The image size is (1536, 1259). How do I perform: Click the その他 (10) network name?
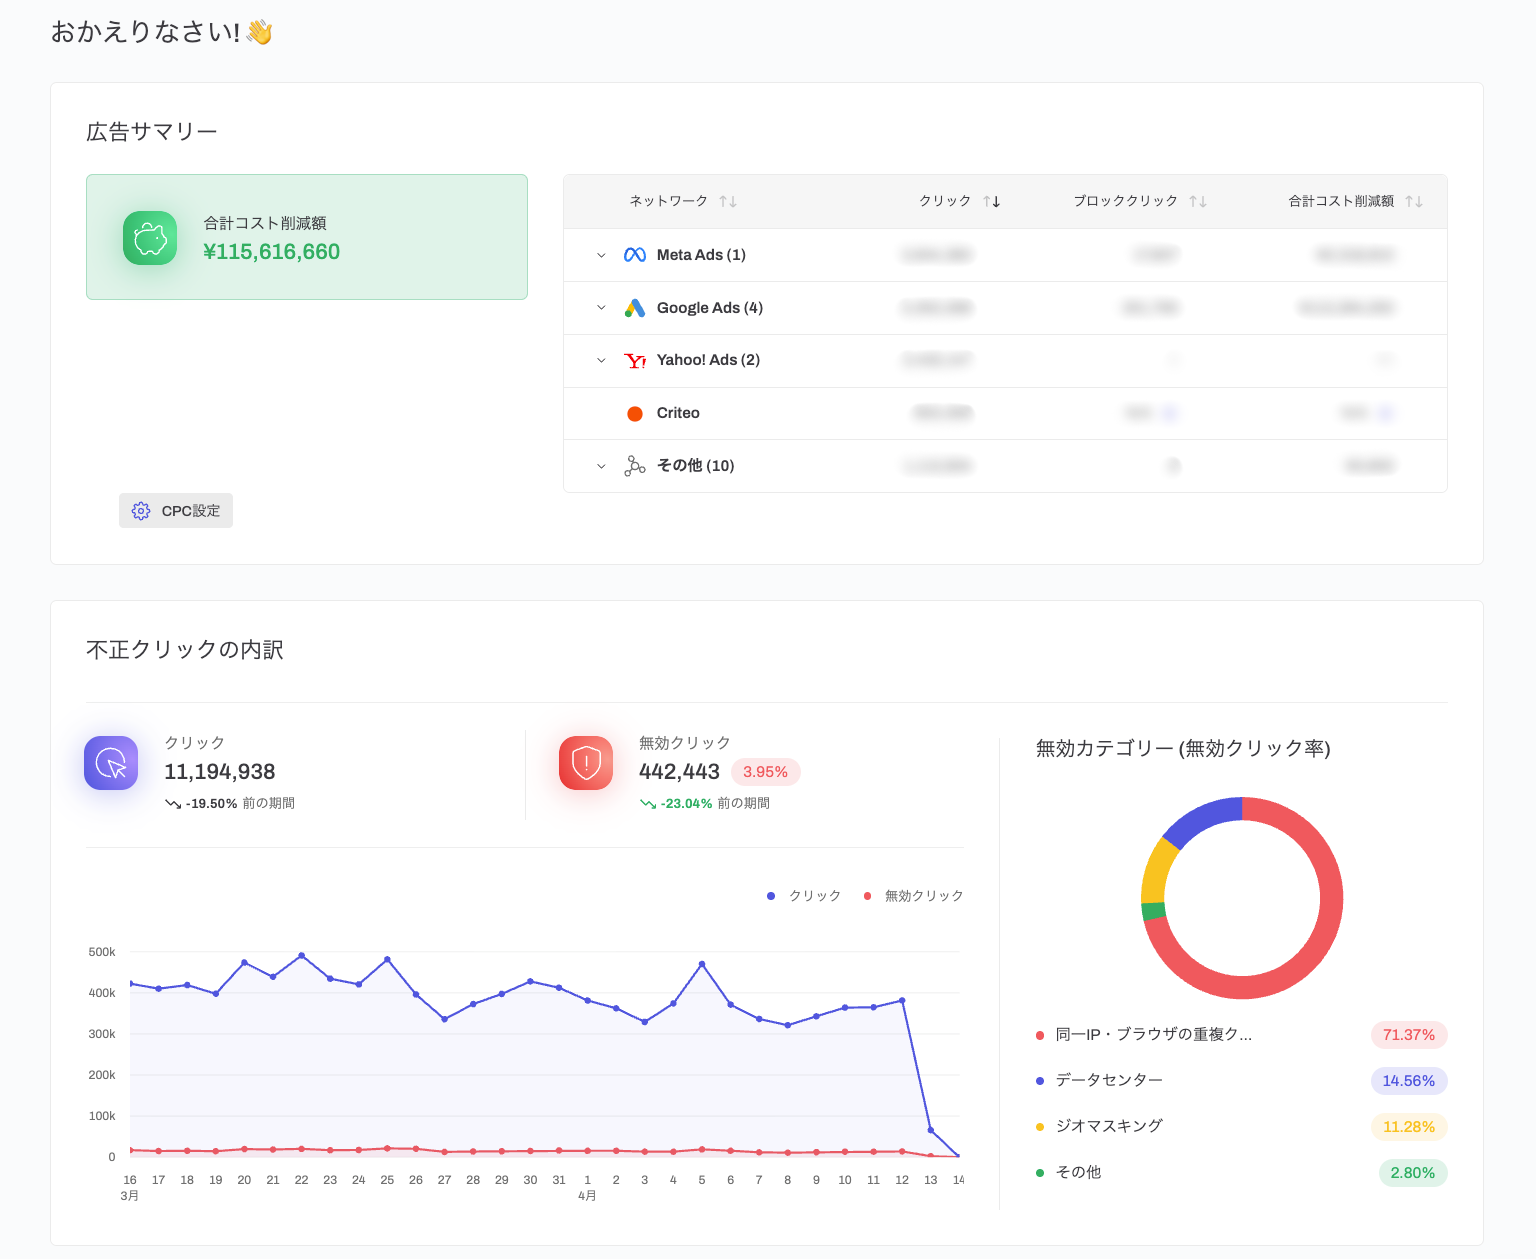(x=696, y=466)
